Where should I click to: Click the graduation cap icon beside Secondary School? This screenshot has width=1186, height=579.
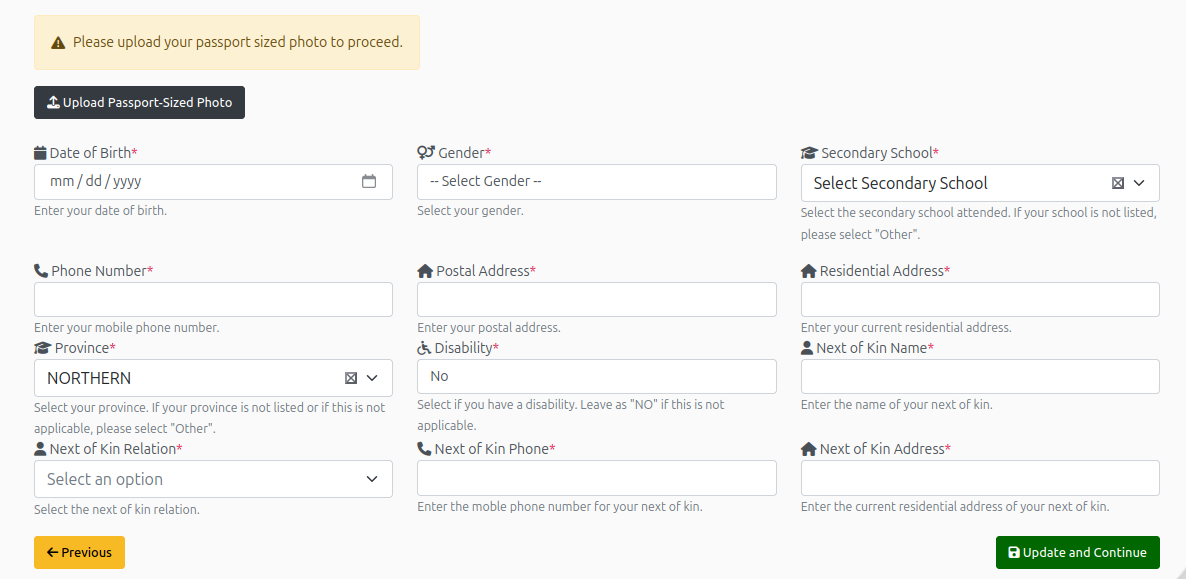[x=809, y=153]
